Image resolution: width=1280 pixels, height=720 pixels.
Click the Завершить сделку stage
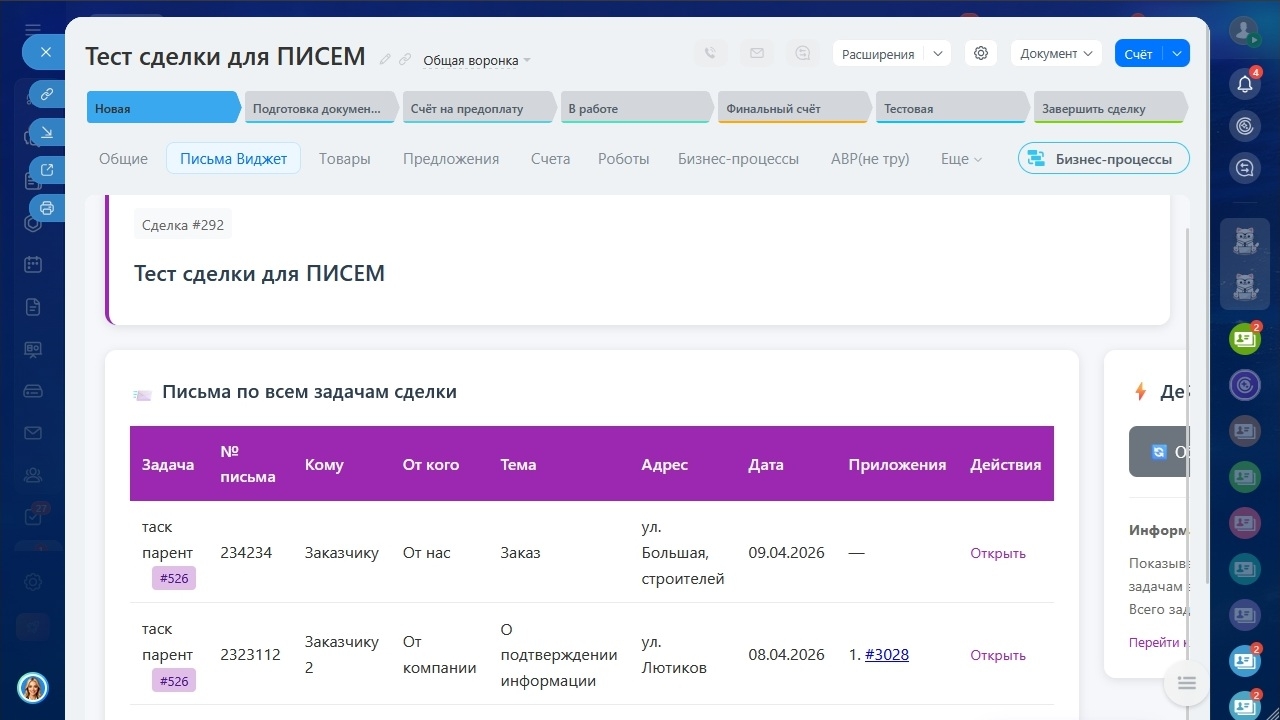[x=1110, y=108]
